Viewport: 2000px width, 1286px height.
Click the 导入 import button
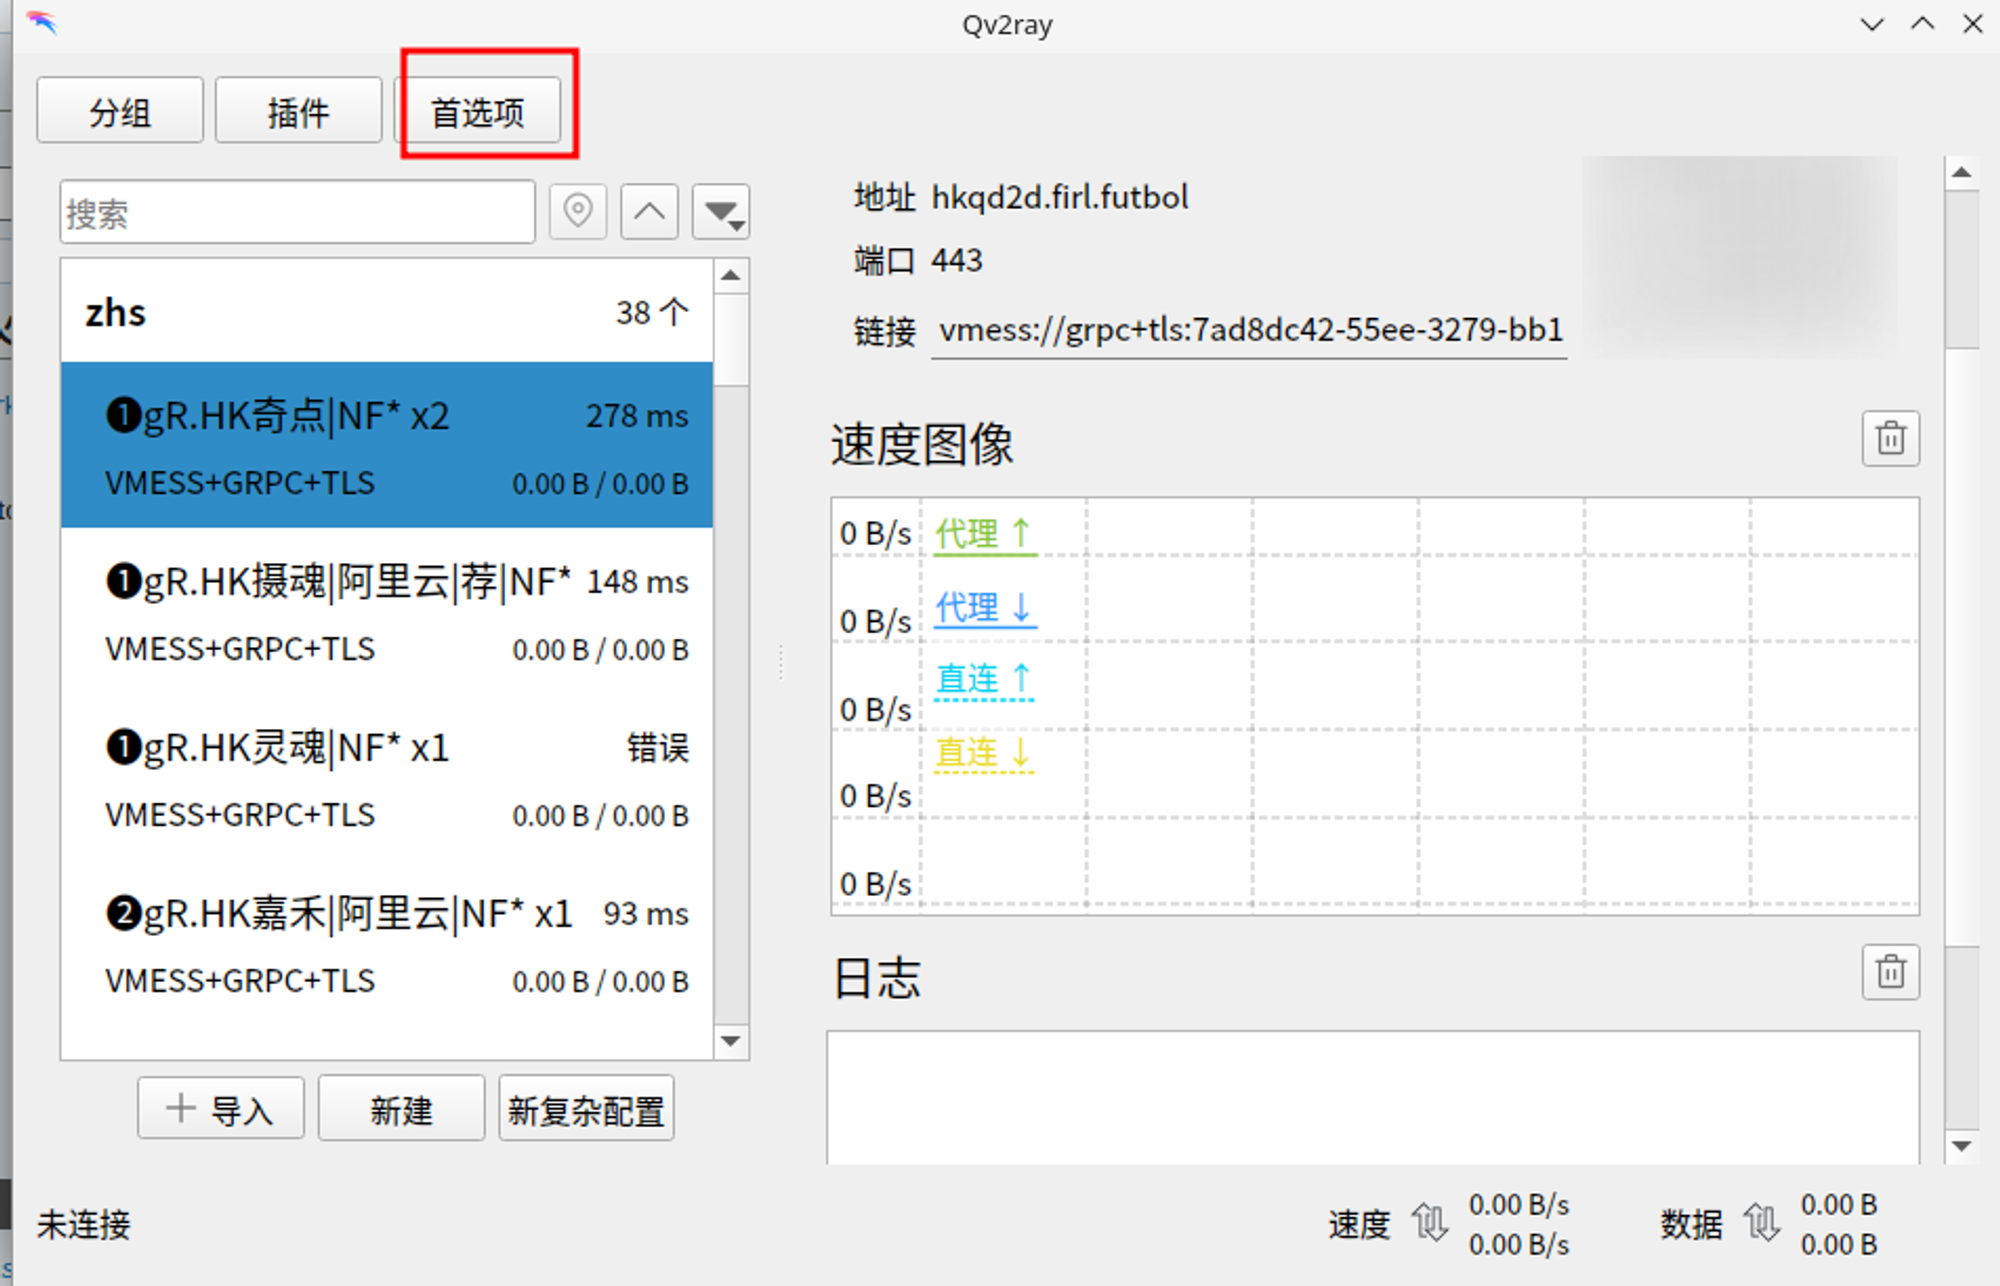coord(221,1108)
